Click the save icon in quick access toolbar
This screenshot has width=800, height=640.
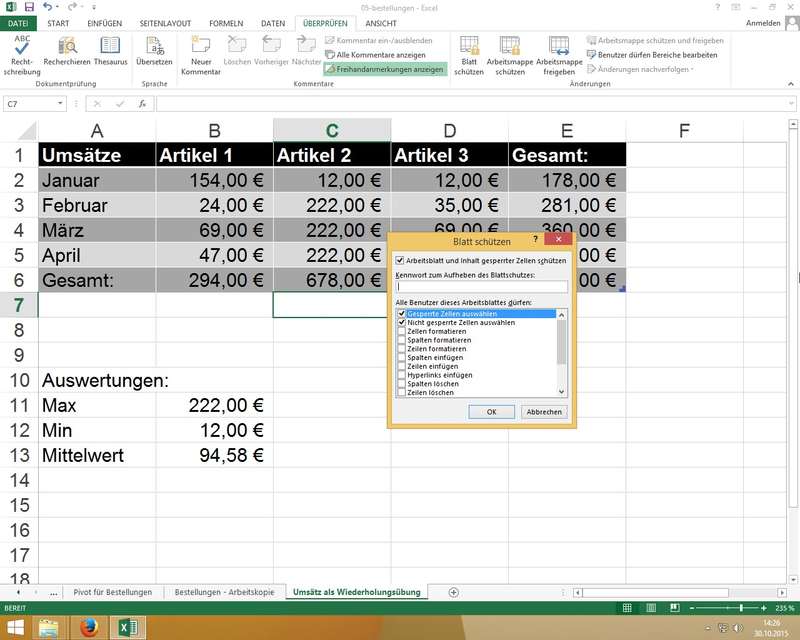[x=28, y=7]
